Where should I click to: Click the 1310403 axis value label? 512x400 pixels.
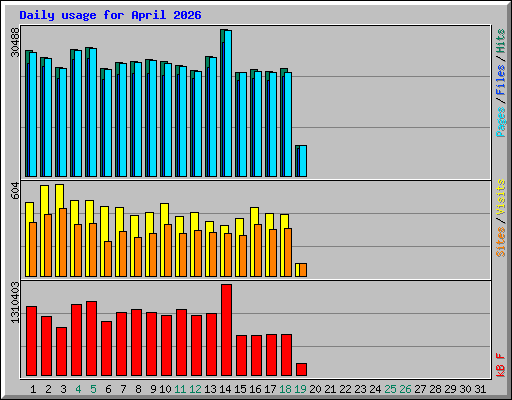click(x=15, y=302)
